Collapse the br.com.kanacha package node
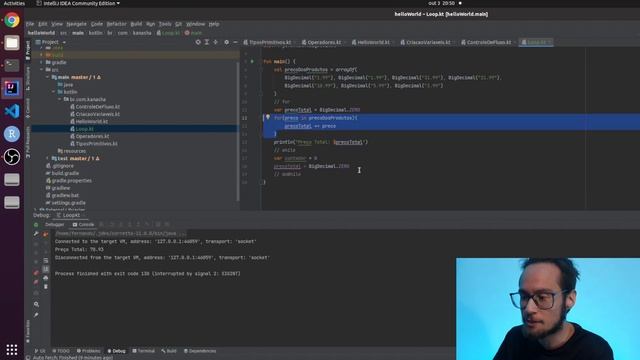 point(59,99)
